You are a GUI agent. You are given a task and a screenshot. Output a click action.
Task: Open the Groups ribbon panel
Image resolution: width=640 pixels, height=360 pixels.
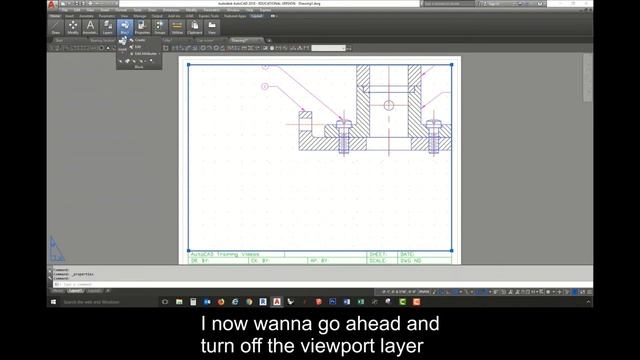160,27
